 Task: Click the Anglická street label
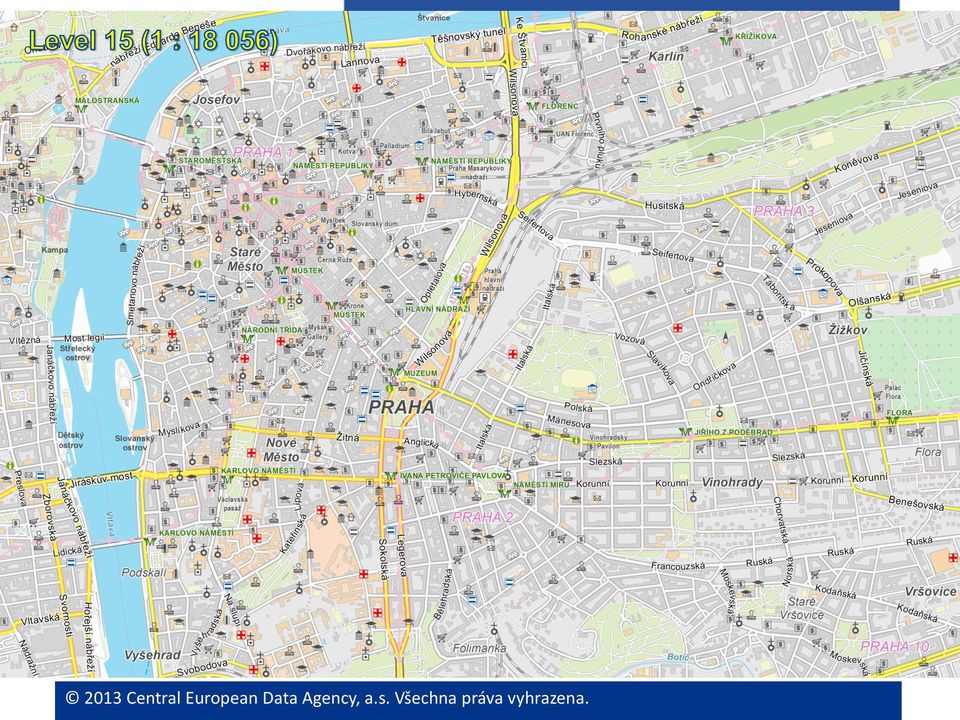(421, 443)
